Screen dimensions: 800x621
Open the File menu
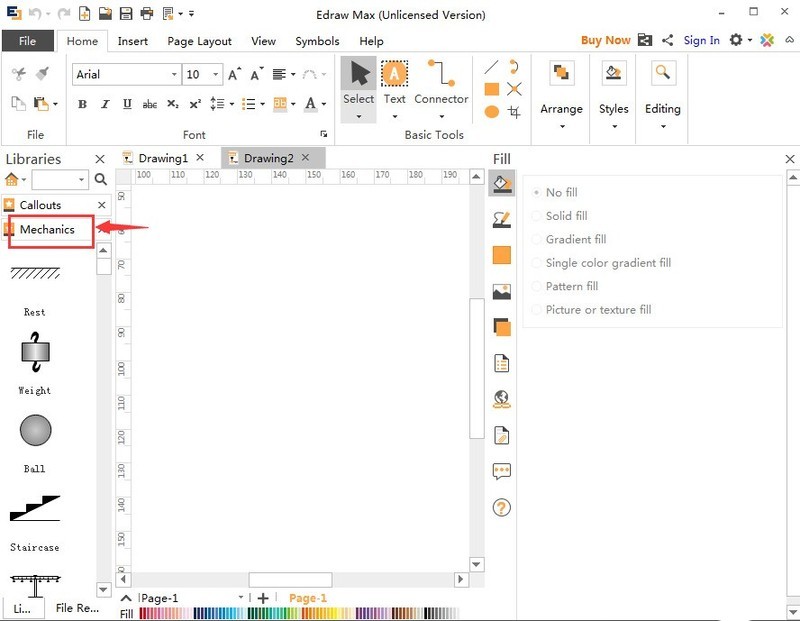(x=28, y=41)
